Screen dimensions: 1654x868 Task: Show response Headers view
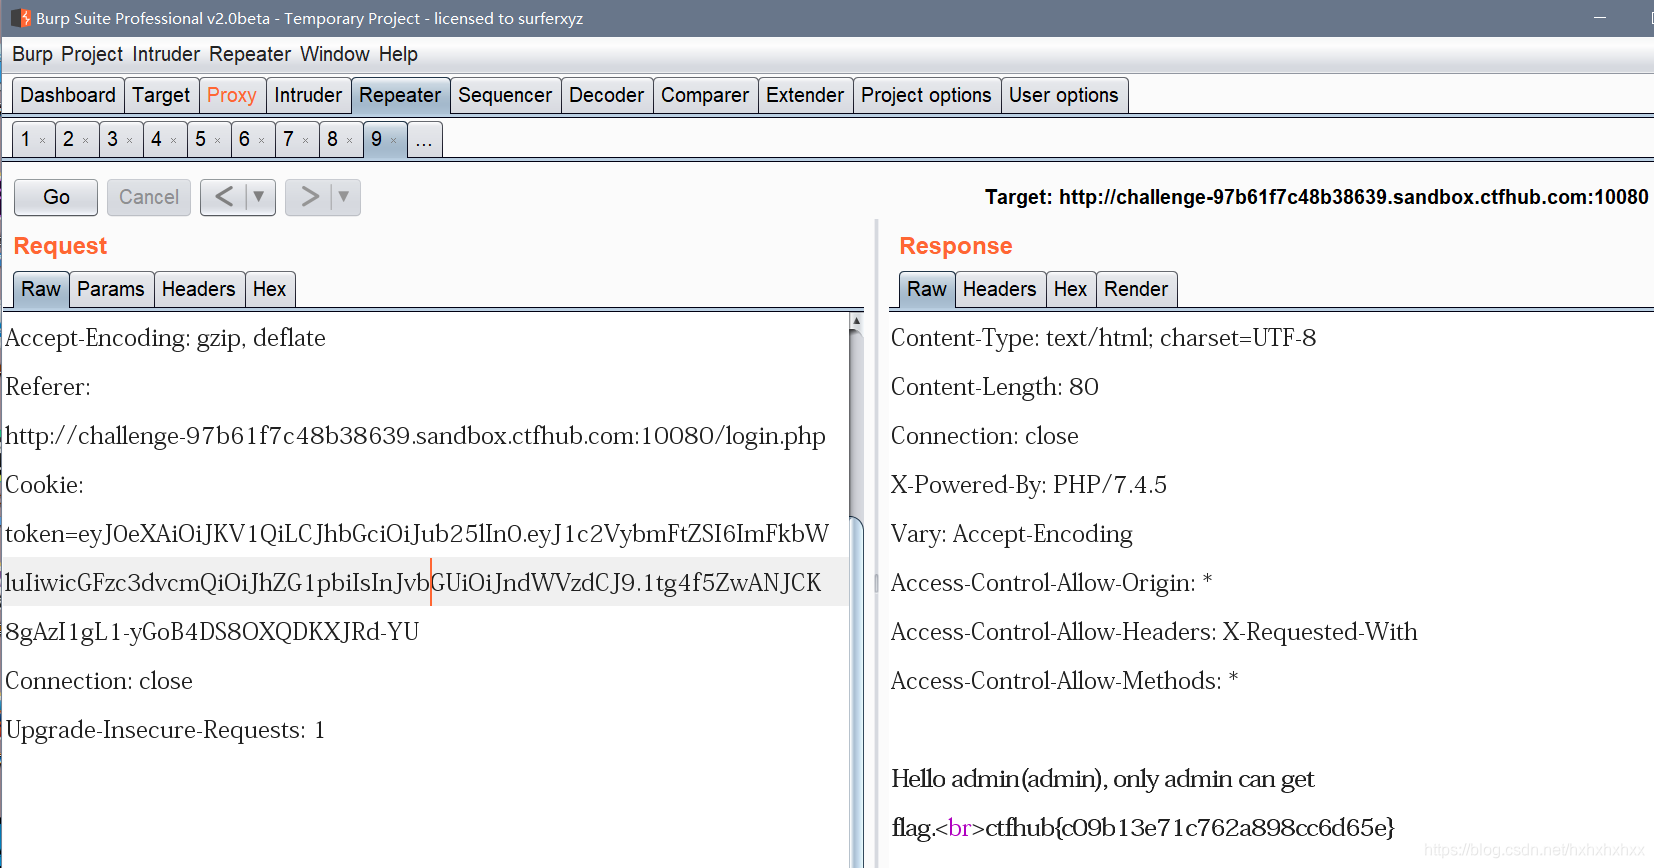[1000, 289]
